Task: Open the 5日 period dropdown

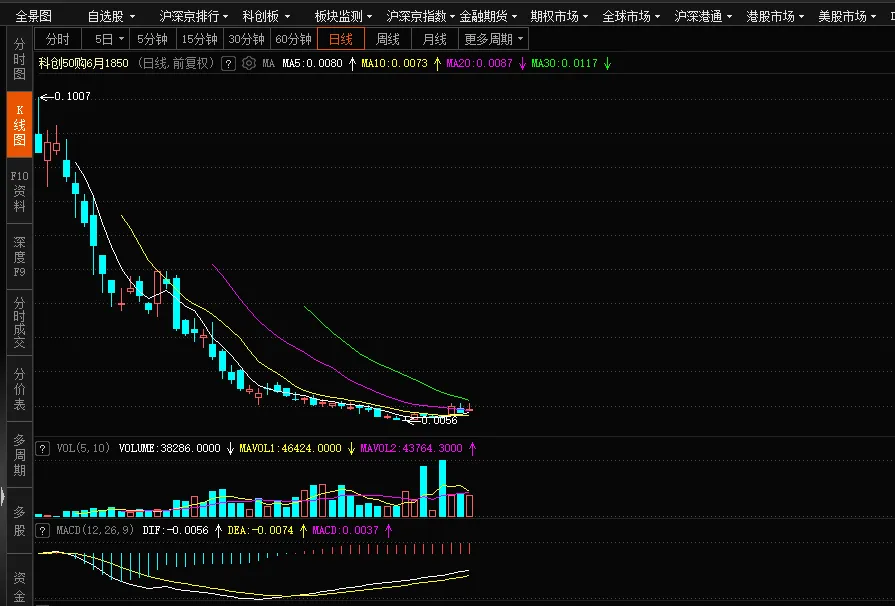Action: [106, 39]
